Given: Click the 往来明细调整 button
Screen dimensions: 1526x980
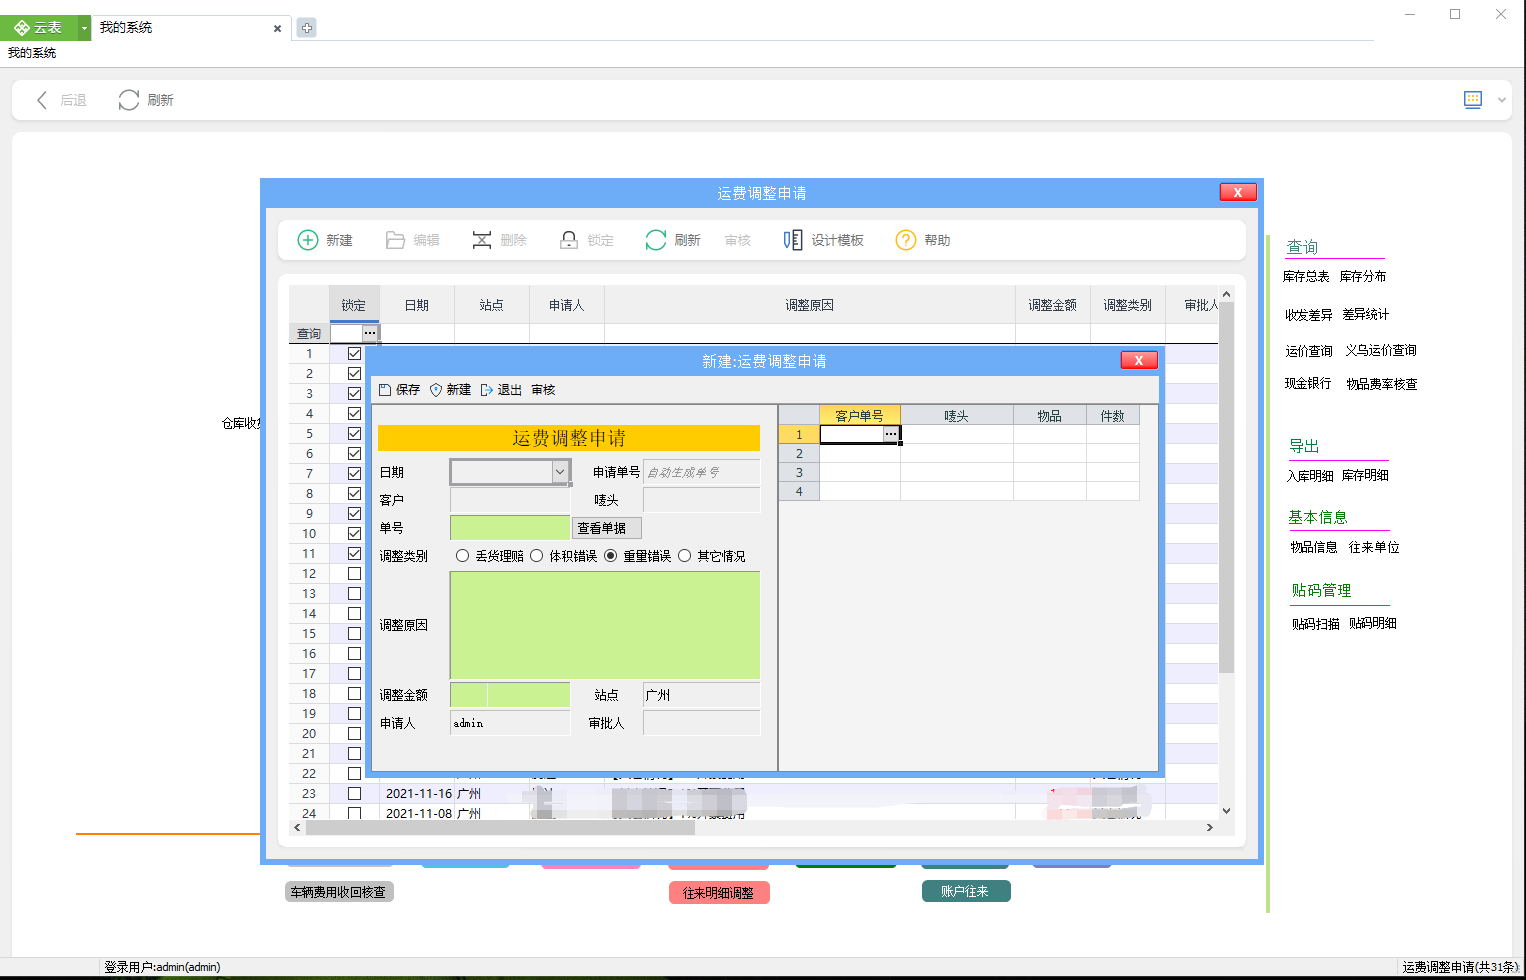Looking at the screenshot, I should point(719,893).
